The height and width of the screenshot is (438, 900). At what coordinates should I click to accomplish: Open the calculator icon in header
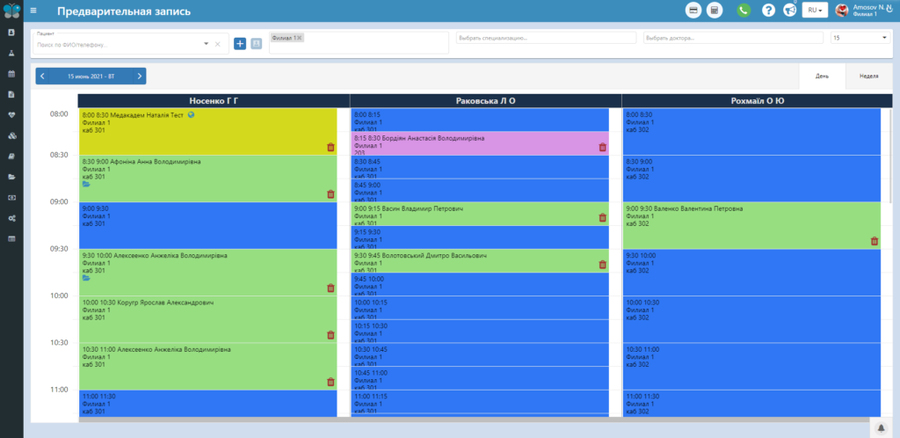tap(714, 10)
